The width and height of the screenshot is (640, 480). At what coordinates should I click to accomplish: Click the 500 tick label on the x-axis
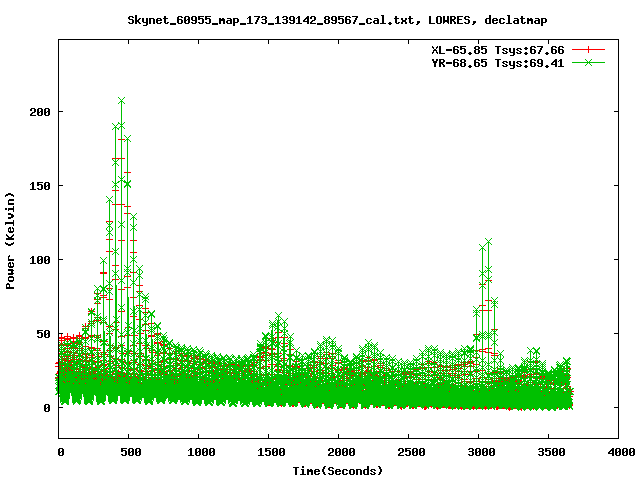(x=129, y=452)
